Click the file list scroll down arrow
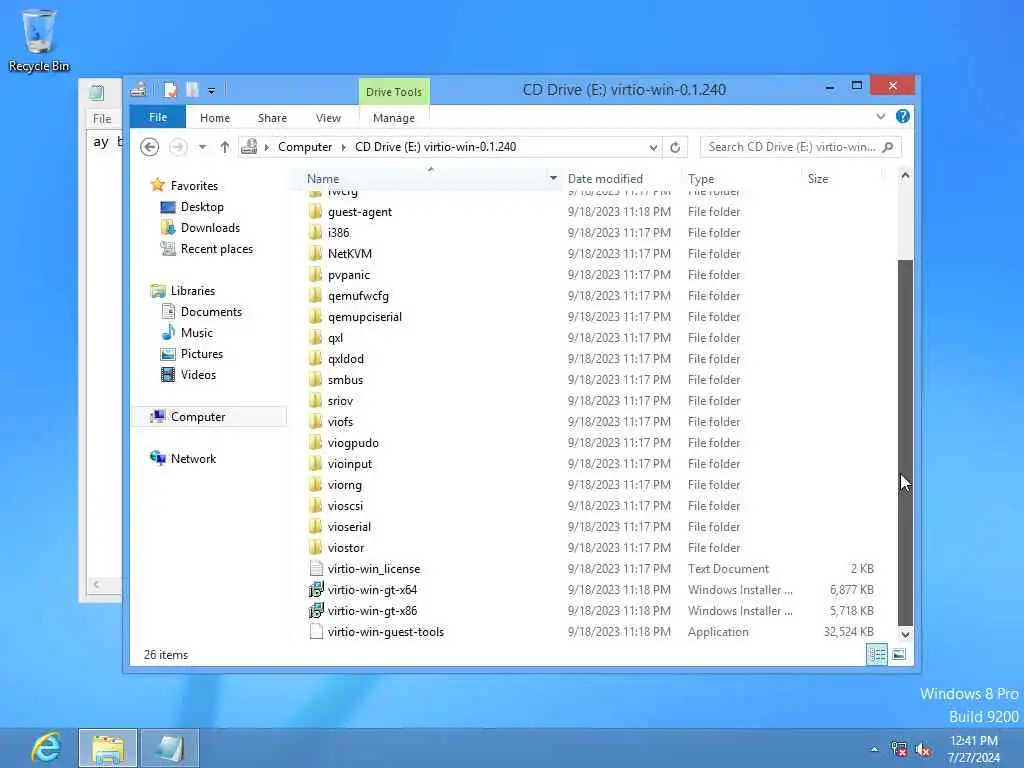Screen dimensions: 1024x768 pyautogui.click(x=905, y=634)
